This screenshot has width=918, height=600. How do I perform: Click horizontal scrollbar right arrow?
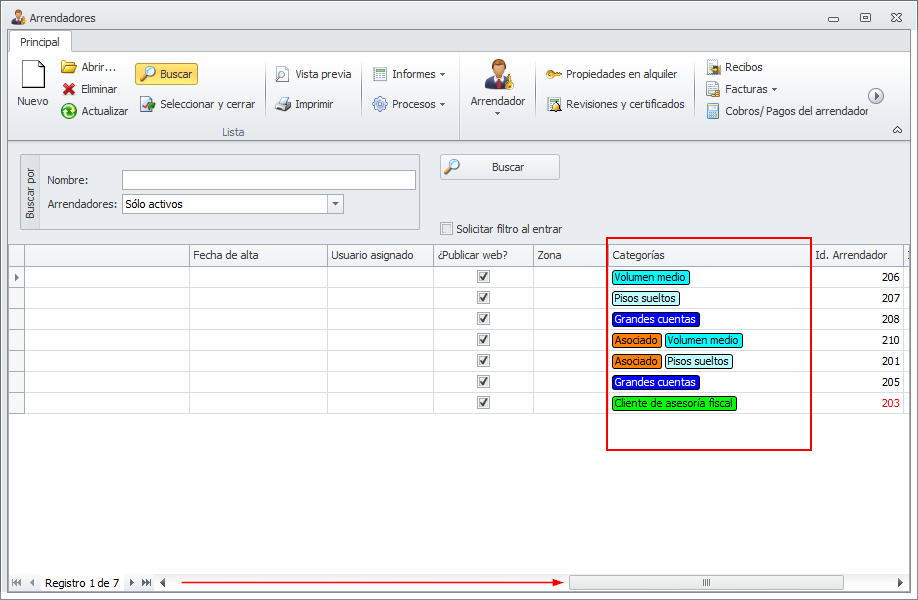tap(900, 582)
